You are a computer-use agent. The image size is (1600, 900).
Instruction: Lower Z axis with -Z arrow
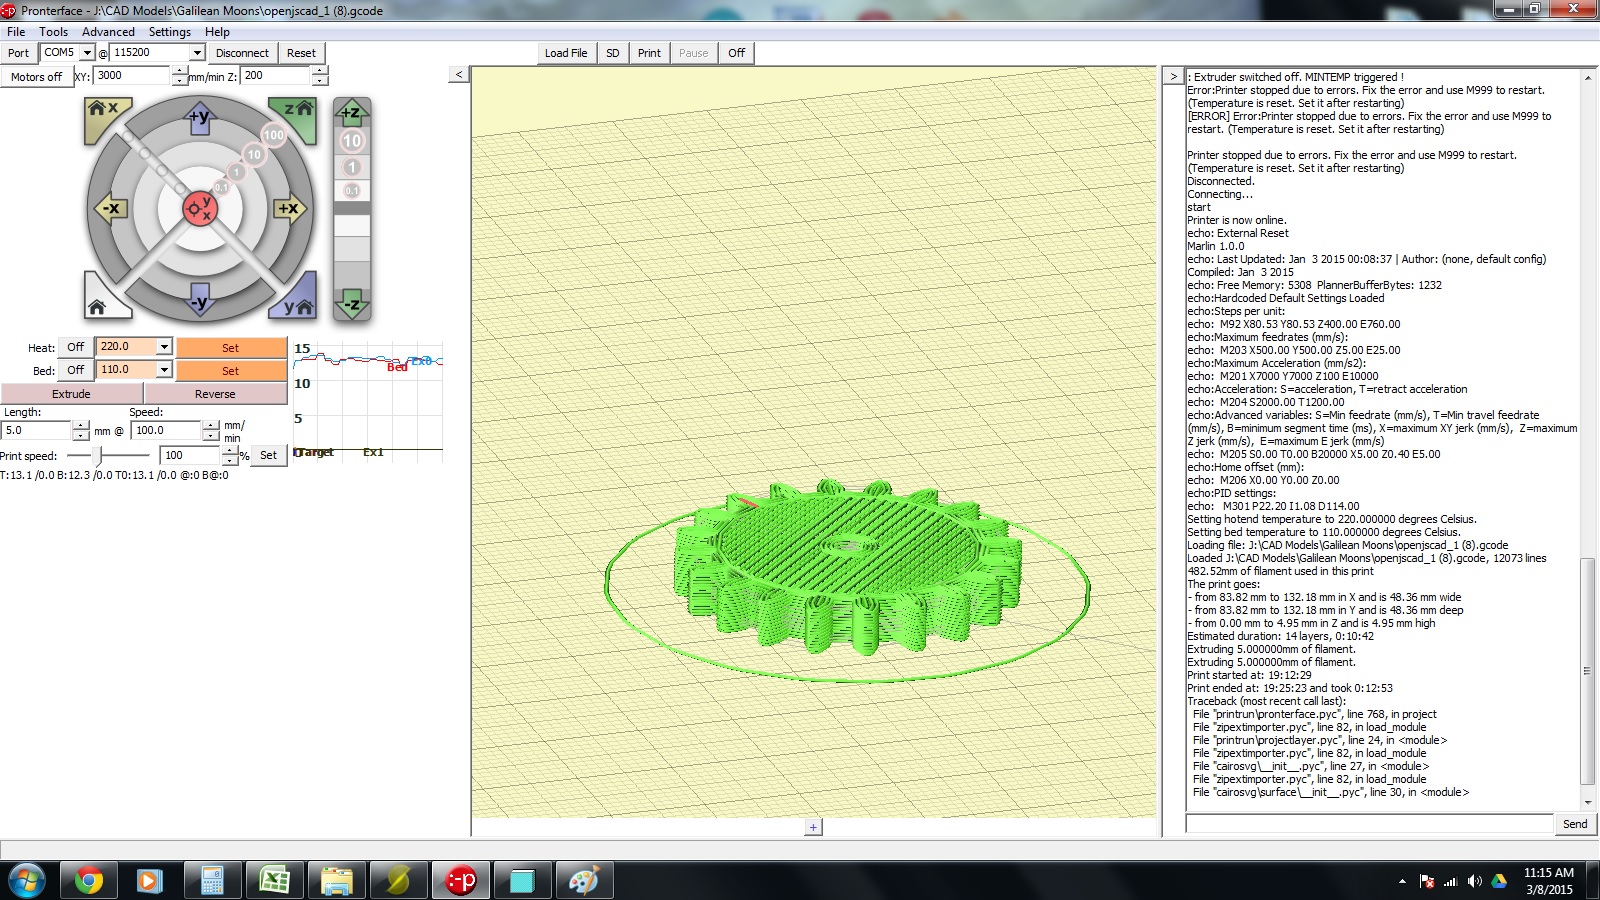coord(352,304)
